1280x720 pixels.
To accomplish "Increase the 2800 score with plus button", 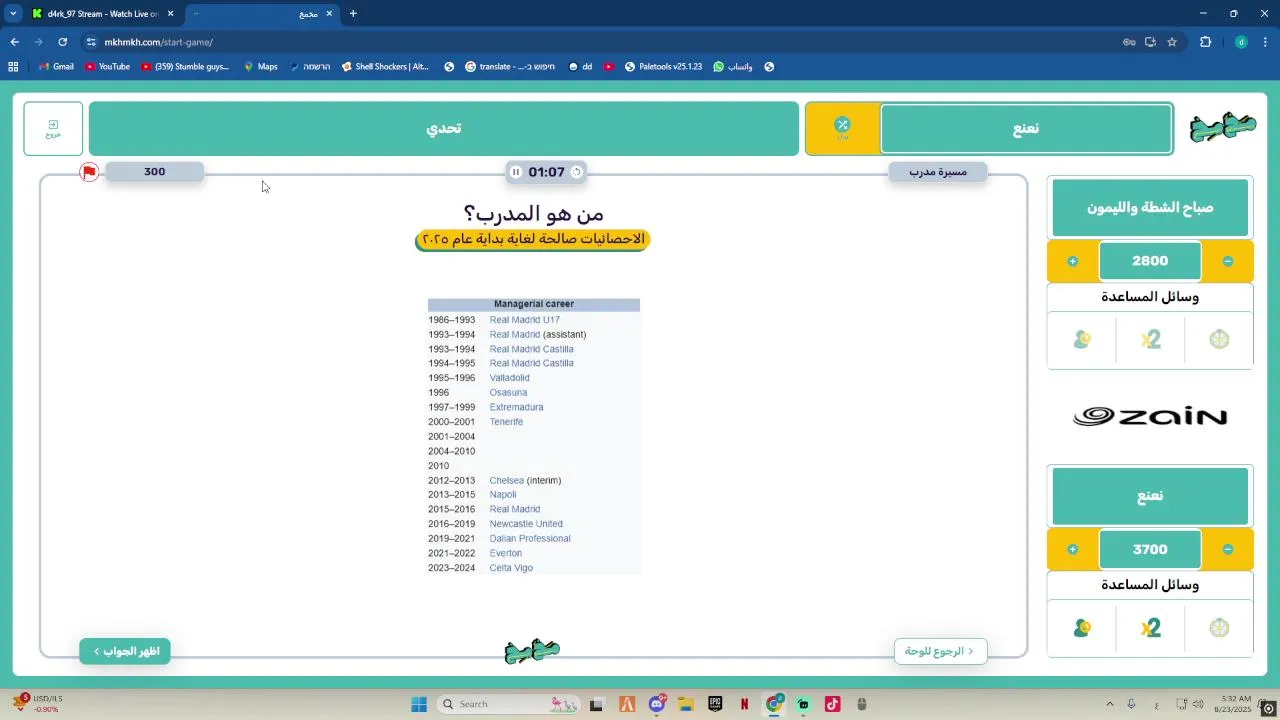I will 1073,261.
